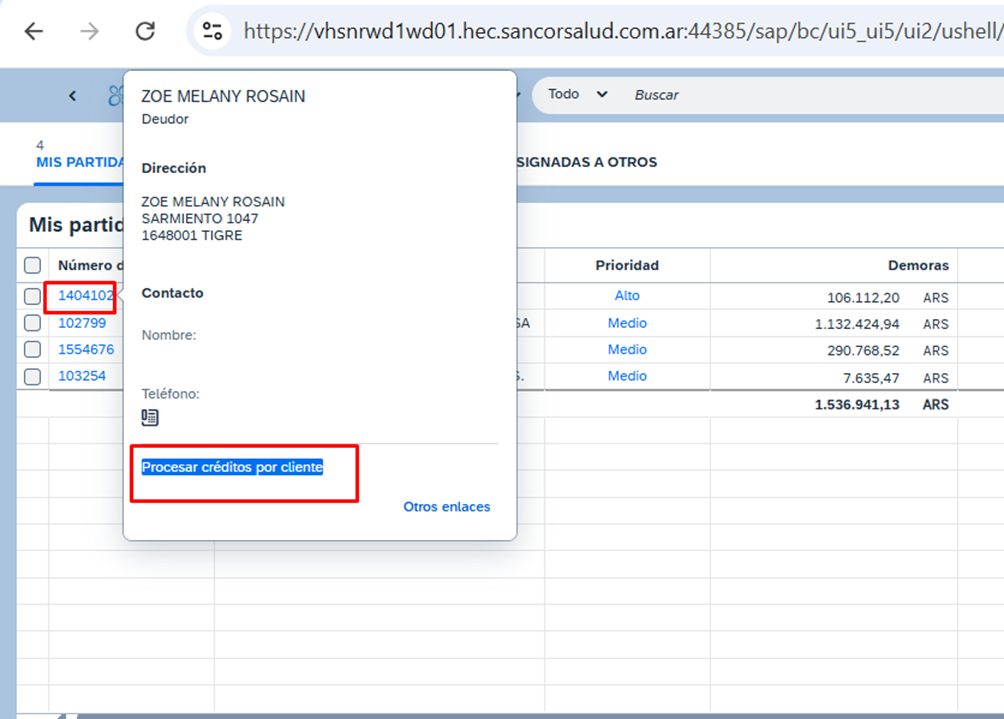Click the SAP shell back chevron

(73, 95)
